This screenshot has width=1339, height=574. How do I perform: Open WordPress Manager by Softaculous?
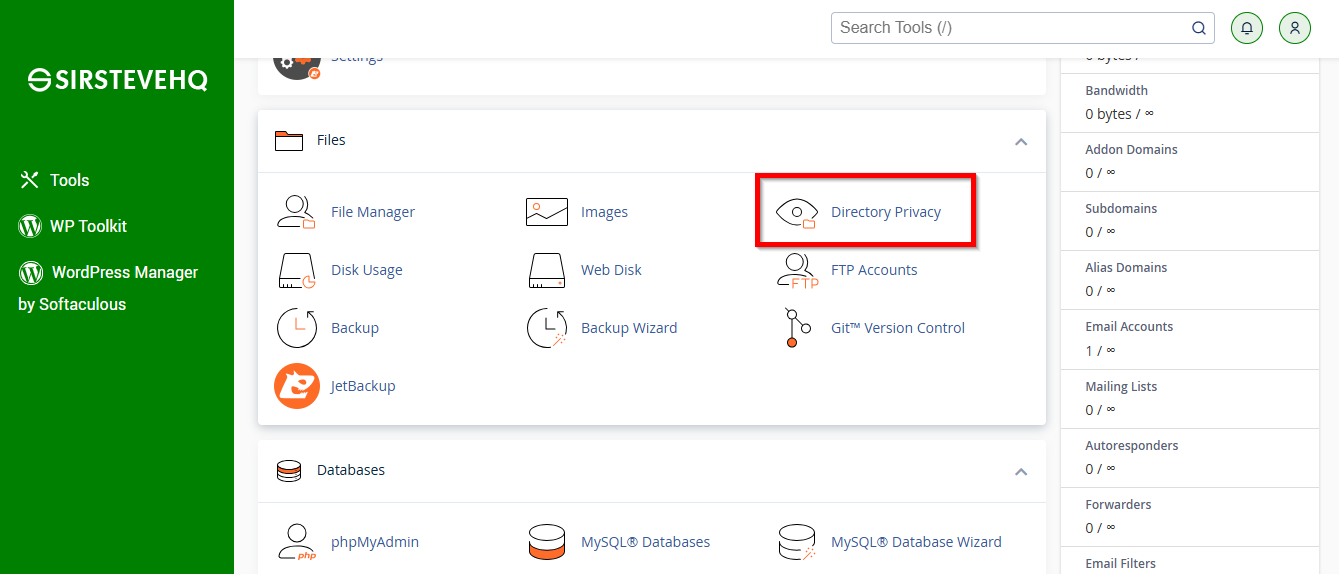pos(109,288)
